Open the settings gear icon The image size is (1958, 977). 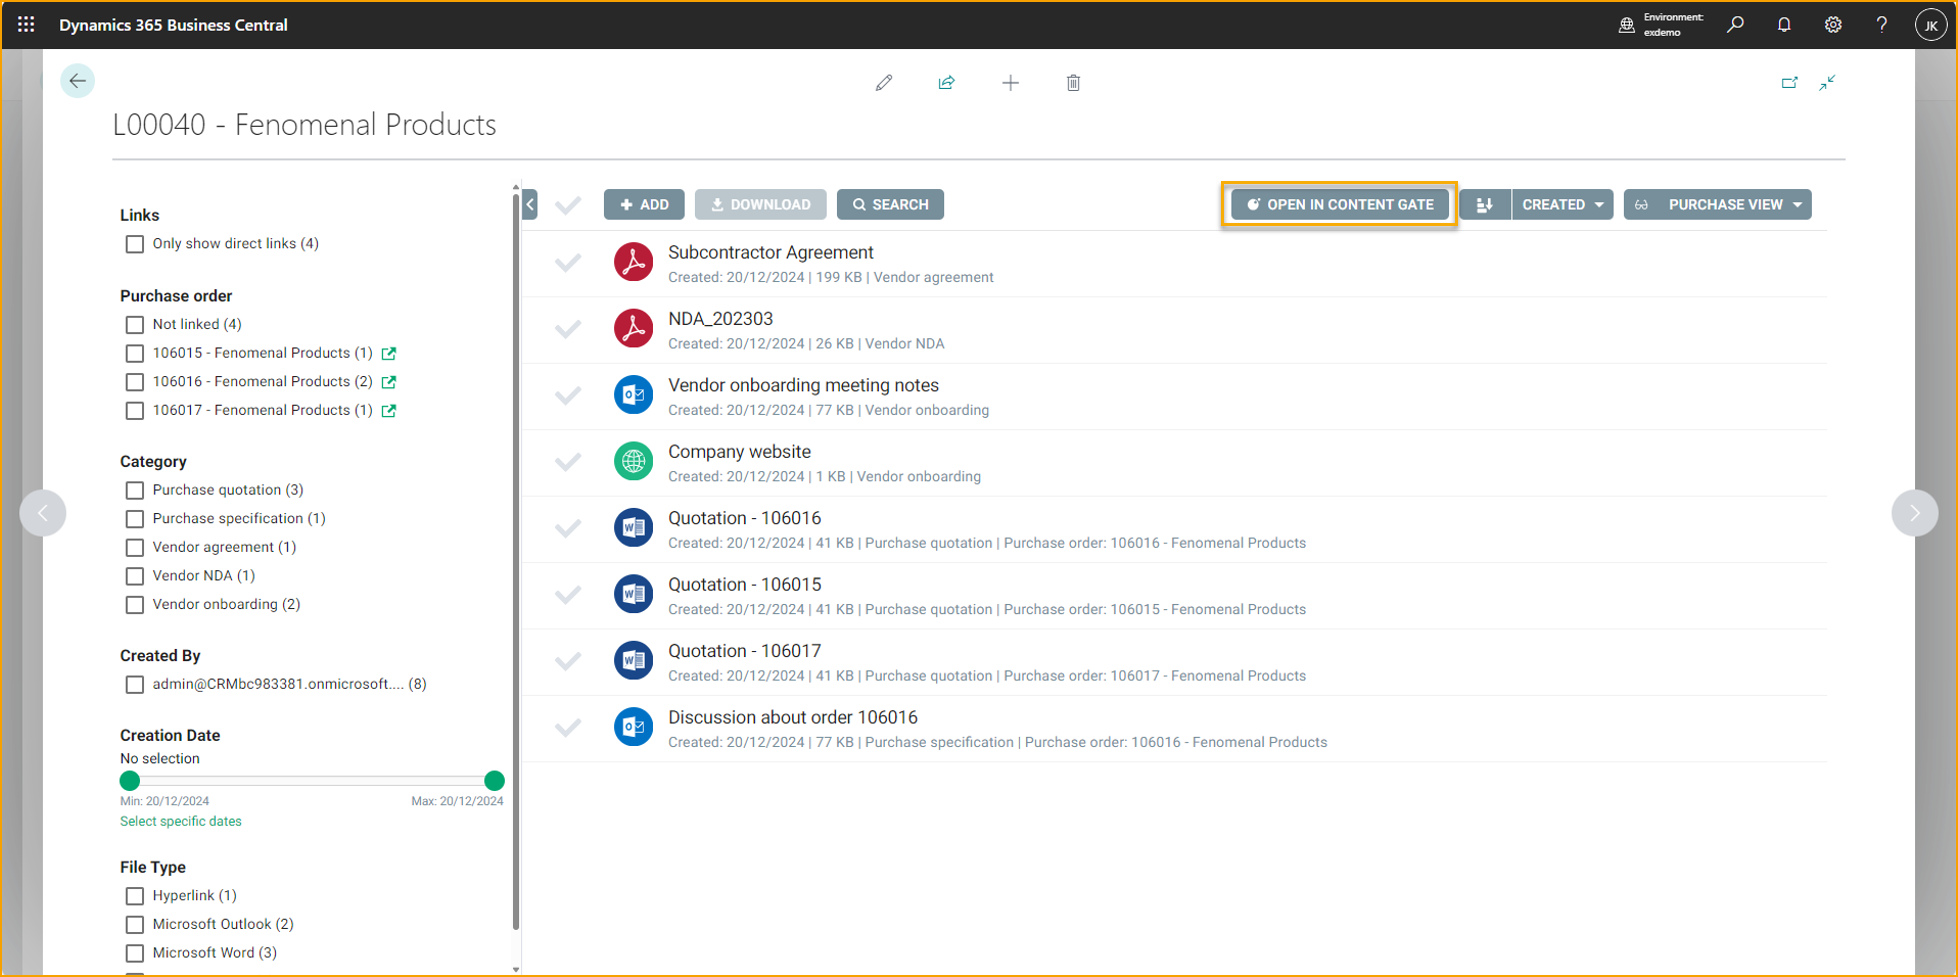[x=1832, y=25]
